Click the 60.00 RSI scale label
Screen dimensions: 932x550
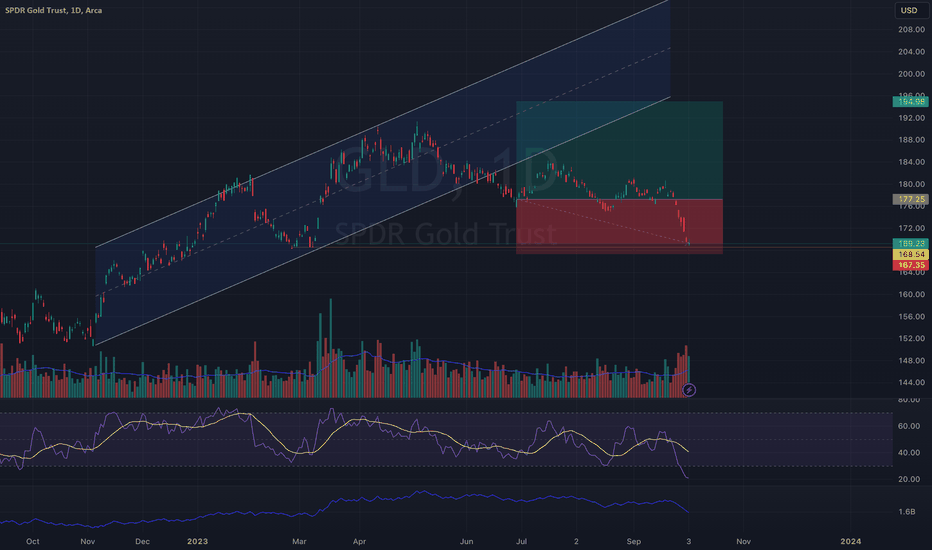pos(909,426)
